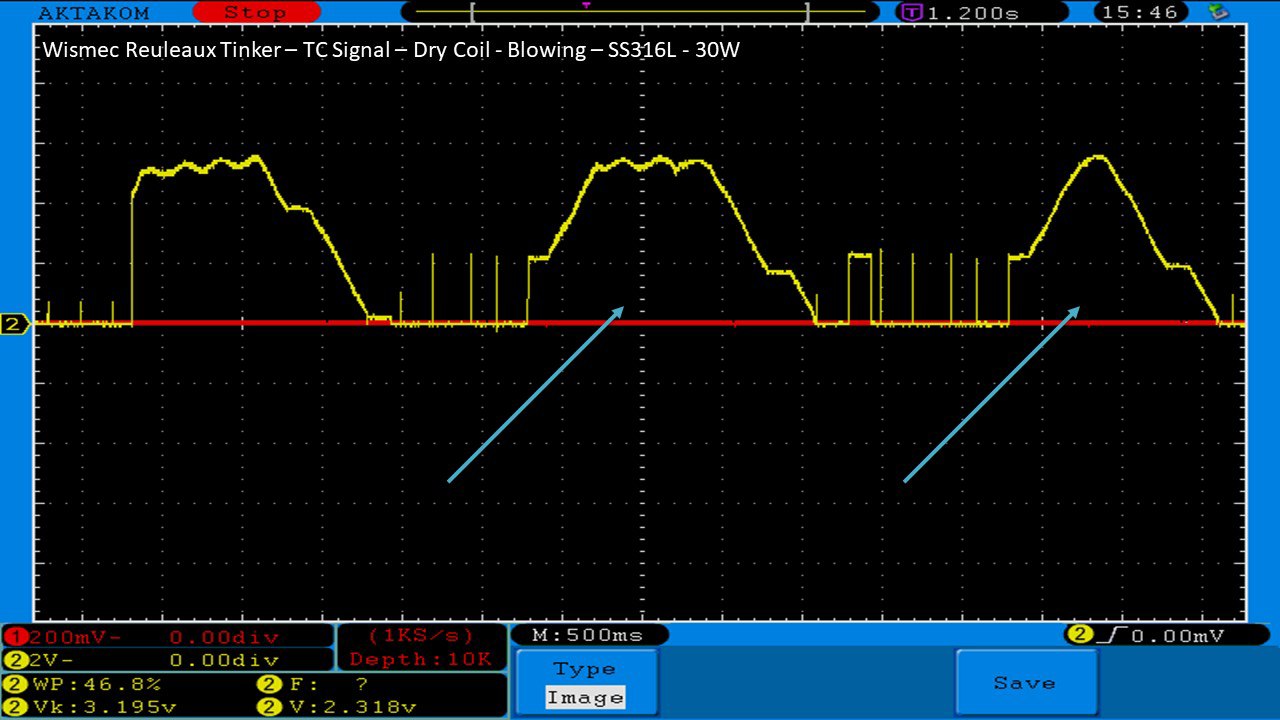Select the WP:46.8% measurement readout
1280x720 pixels.
coord(84,685)
